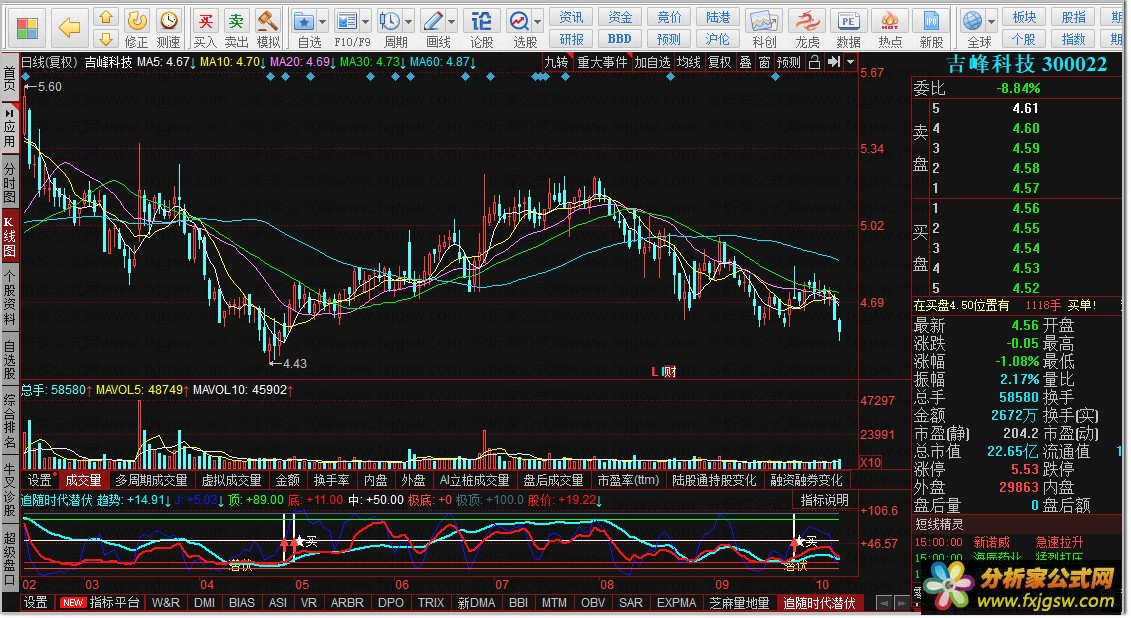Click the purple MA20 average label
The width and height of the screenshot is (1131, 618).
click(x=302, y=63)
